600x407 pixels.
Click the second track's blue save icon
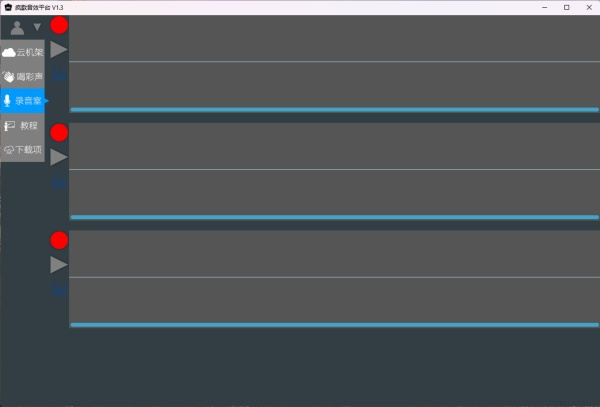(59, 182)
